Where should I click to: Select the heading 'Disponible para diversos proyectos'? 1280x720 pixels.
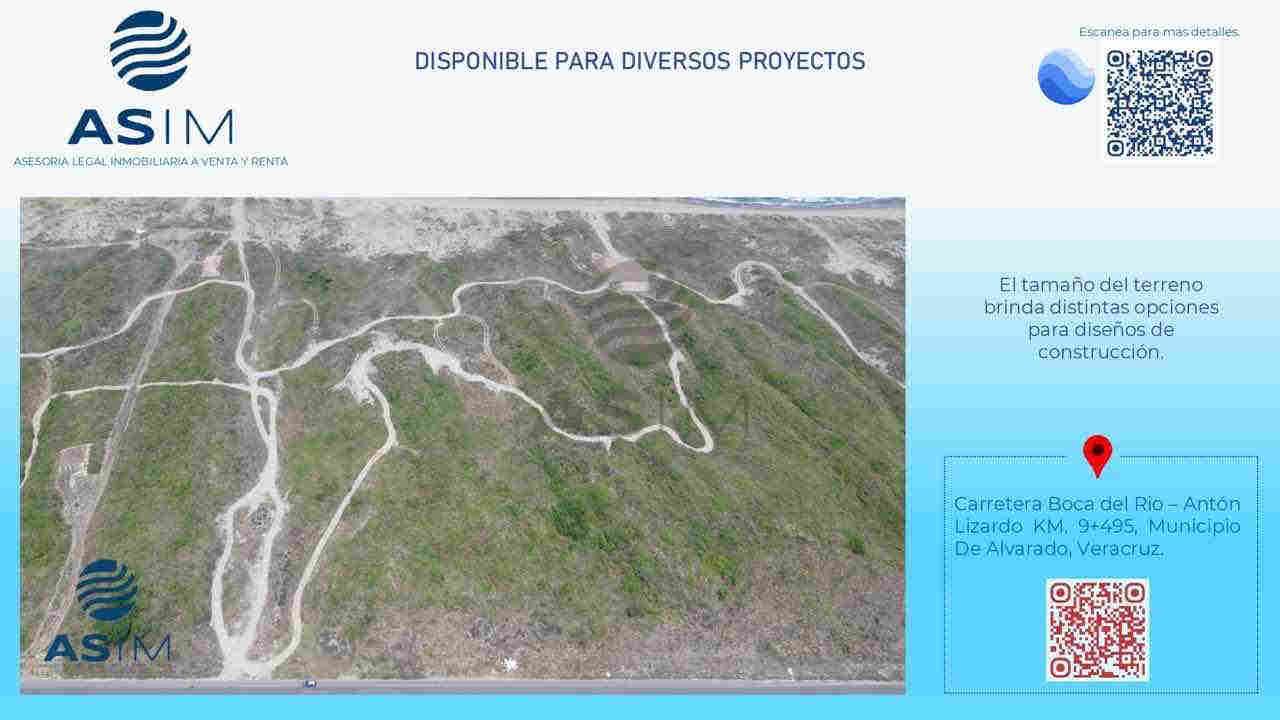640,61
